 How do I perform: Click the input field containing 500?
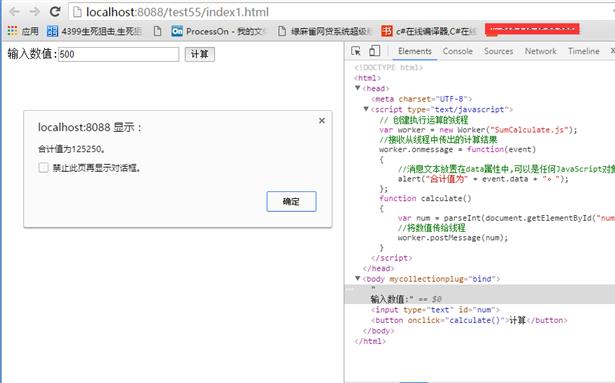click(118, 54)
